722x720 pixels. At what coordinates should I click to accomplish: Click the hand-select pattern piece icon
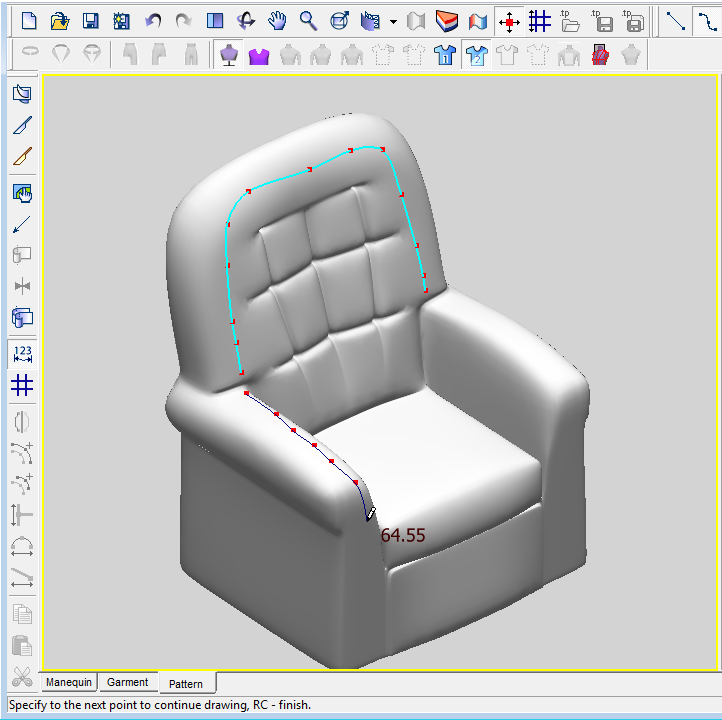click(x=22, y=193)
